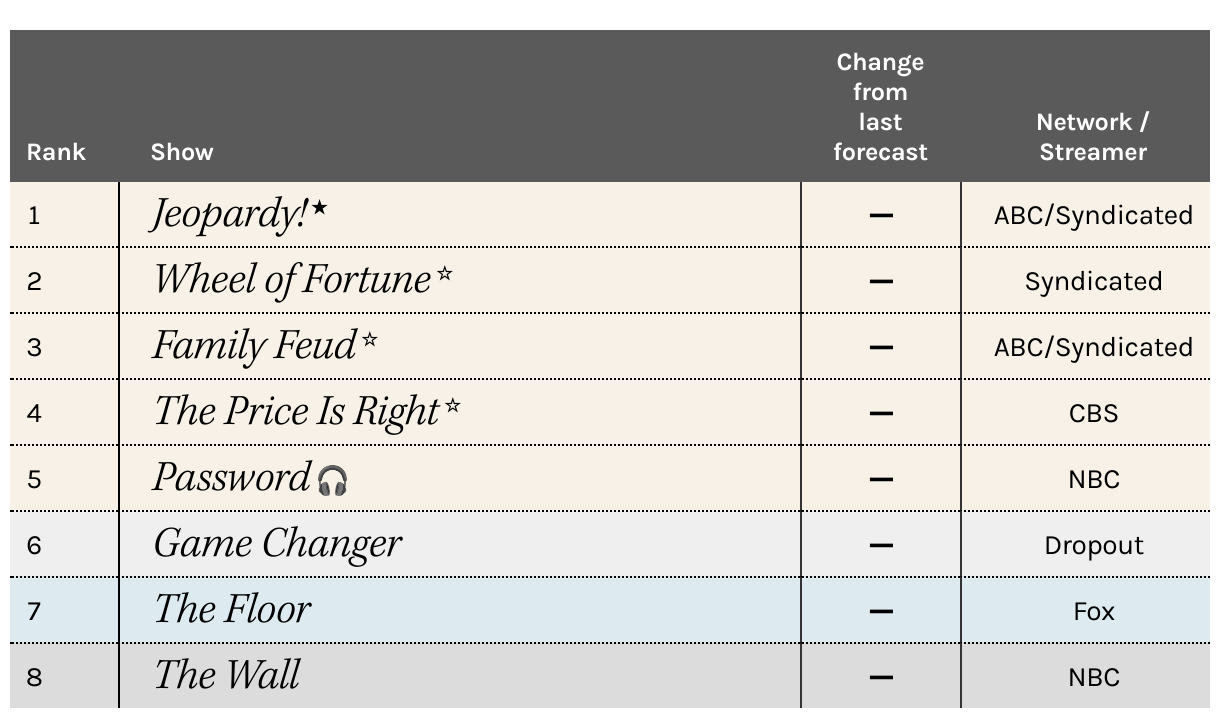Click the Fox network cell

(x=1093, y=611)
